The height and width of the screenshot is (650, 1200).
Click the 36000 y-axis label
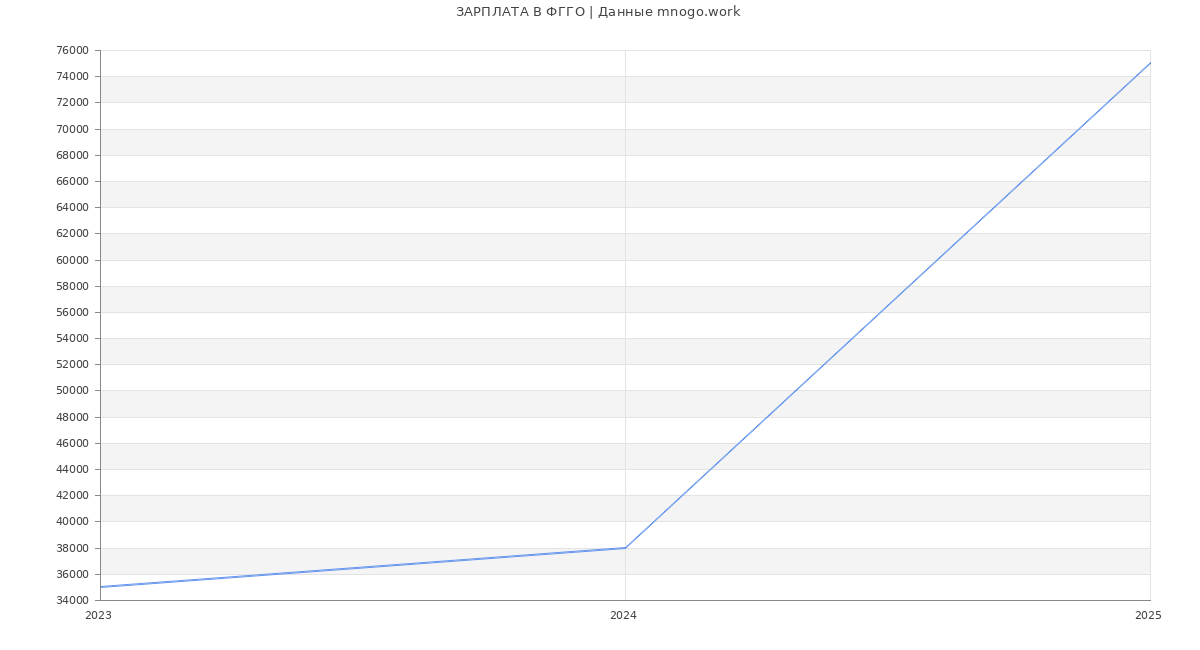(72, 574)
